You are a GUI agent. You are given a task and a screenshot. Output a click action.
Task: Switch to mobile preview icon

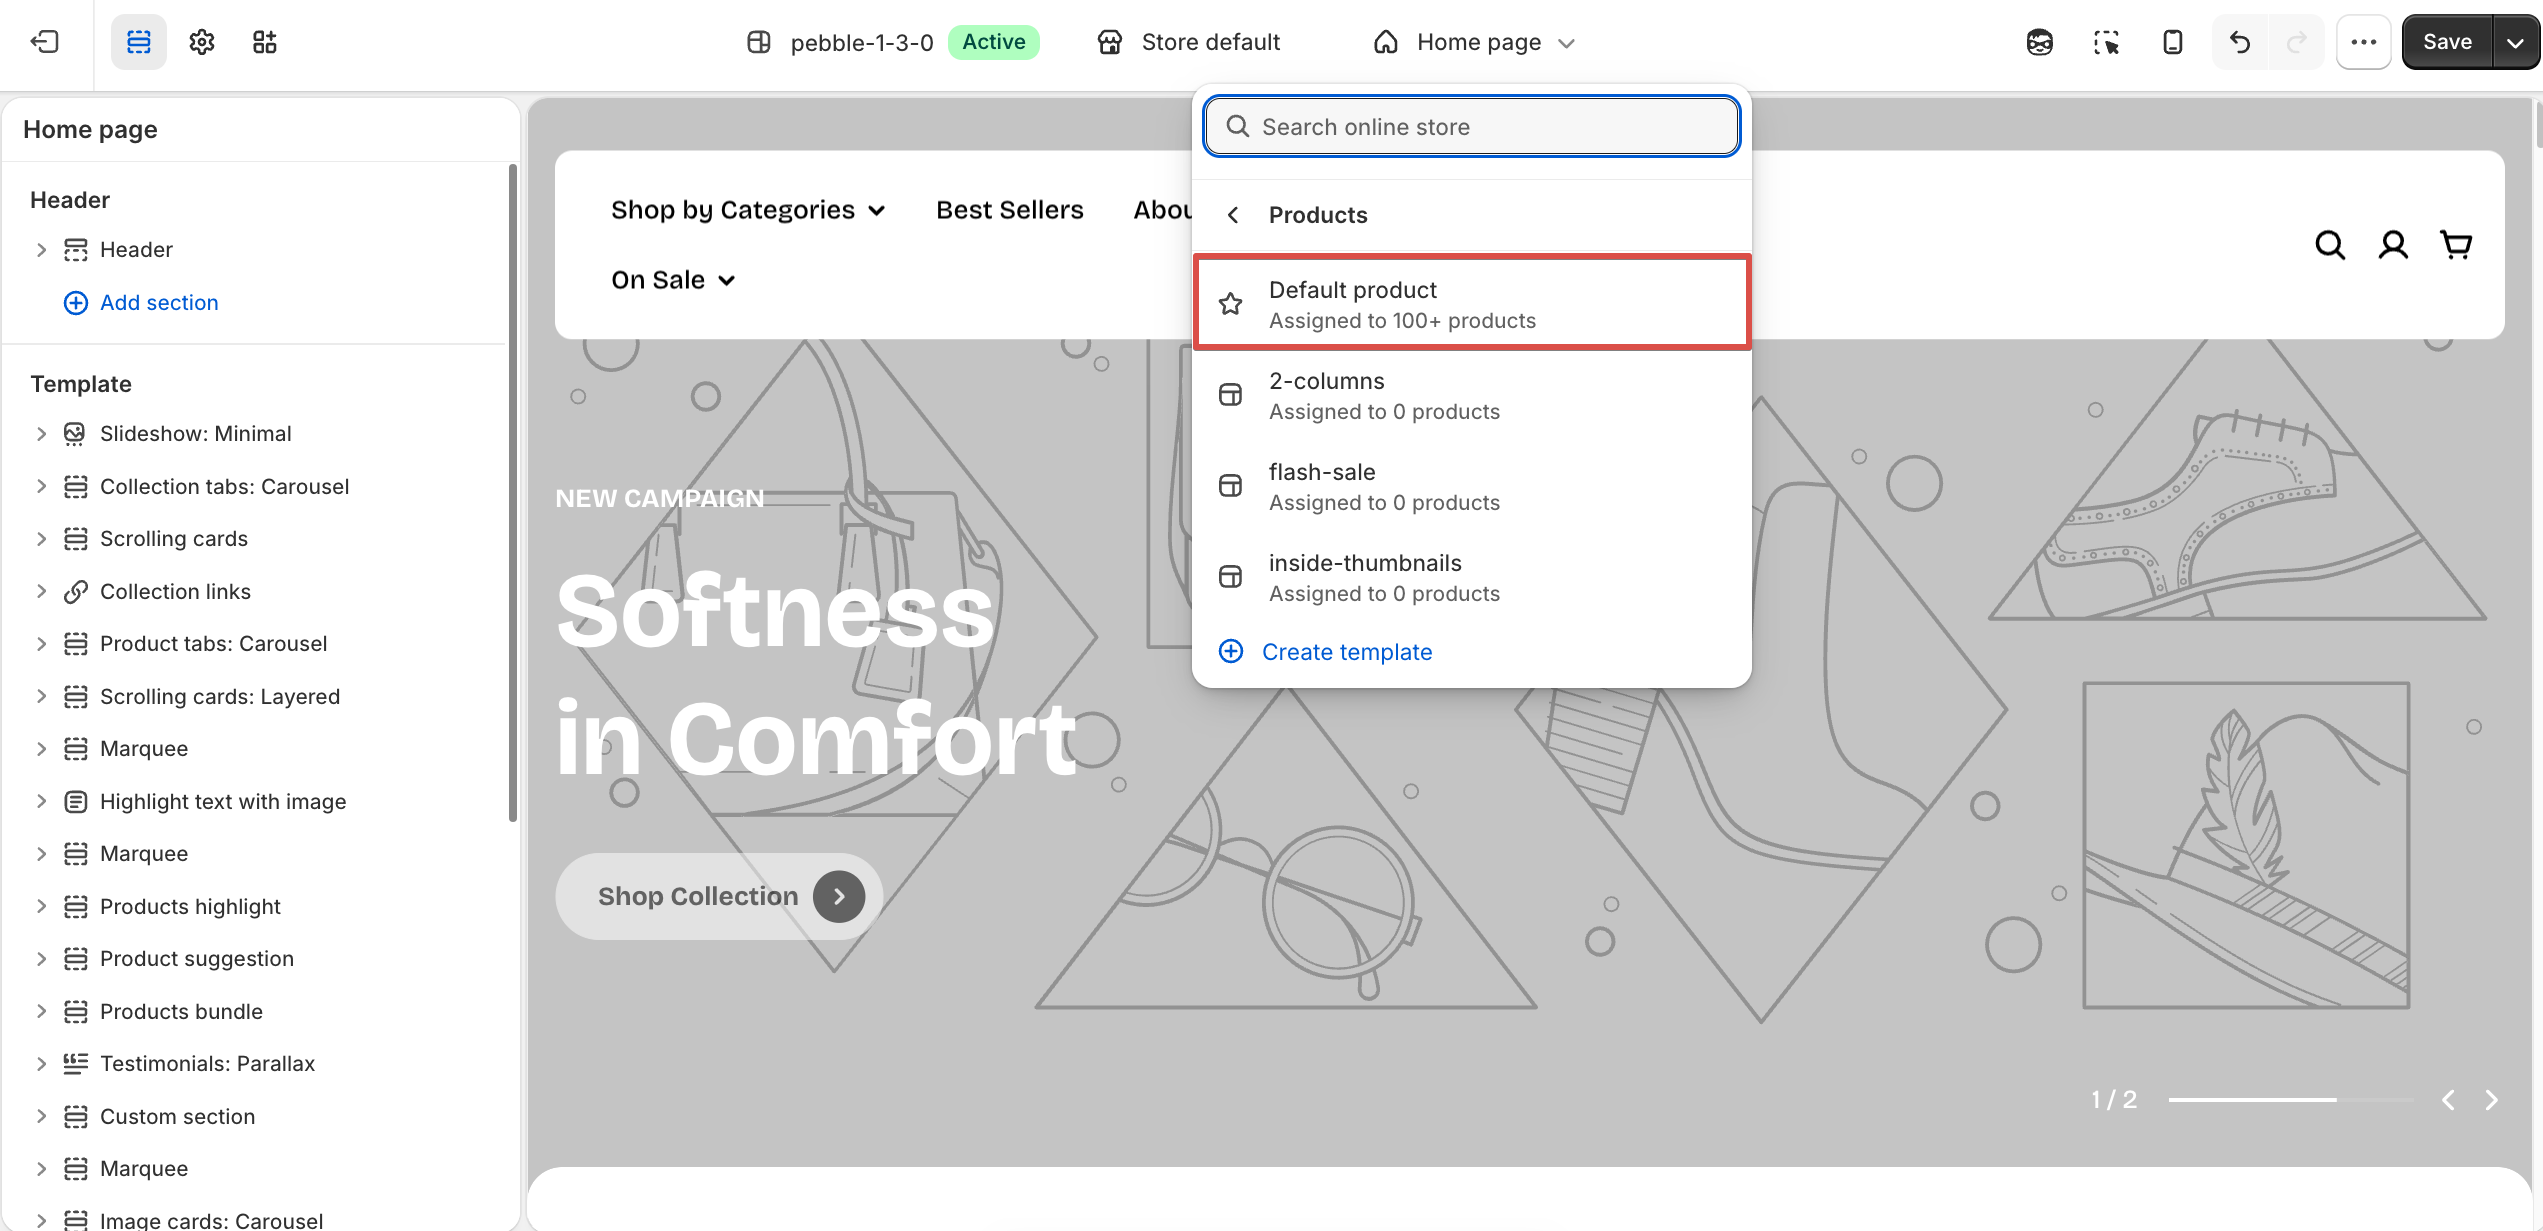click(2172, 42)
